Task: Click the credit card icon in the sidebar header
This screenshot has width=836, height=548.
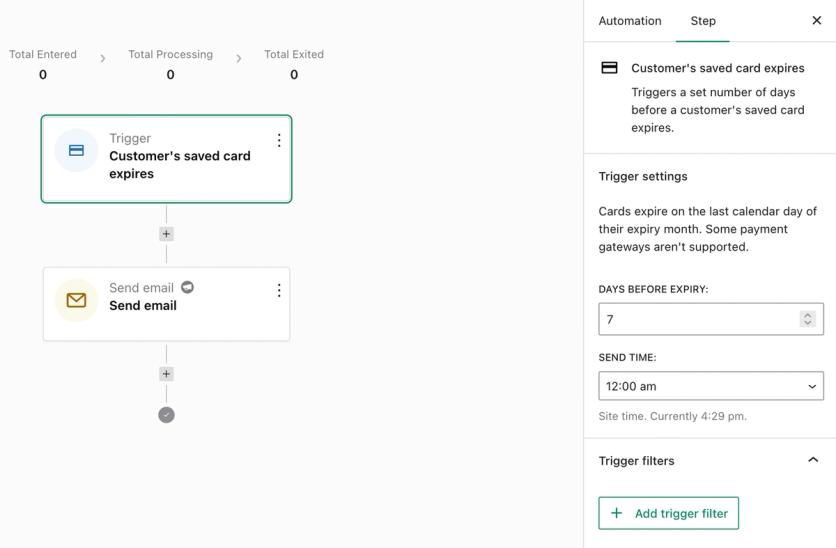Action: pyautogui.click(x=609, y=68)
